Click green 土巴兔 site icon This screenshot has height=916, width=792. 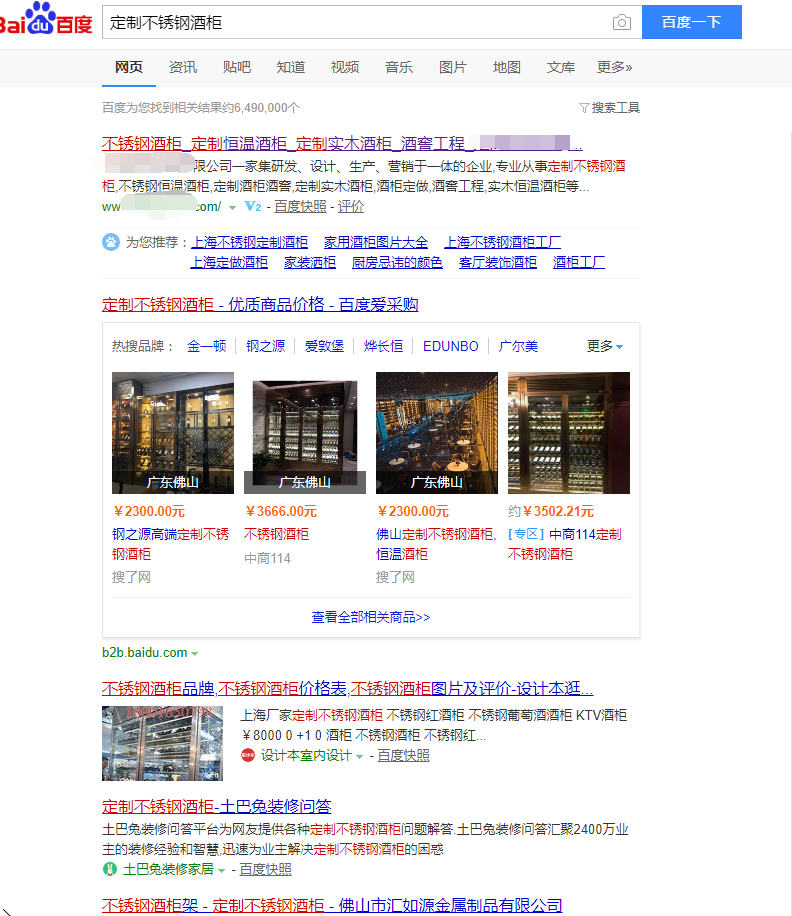(x=110, y=869)
